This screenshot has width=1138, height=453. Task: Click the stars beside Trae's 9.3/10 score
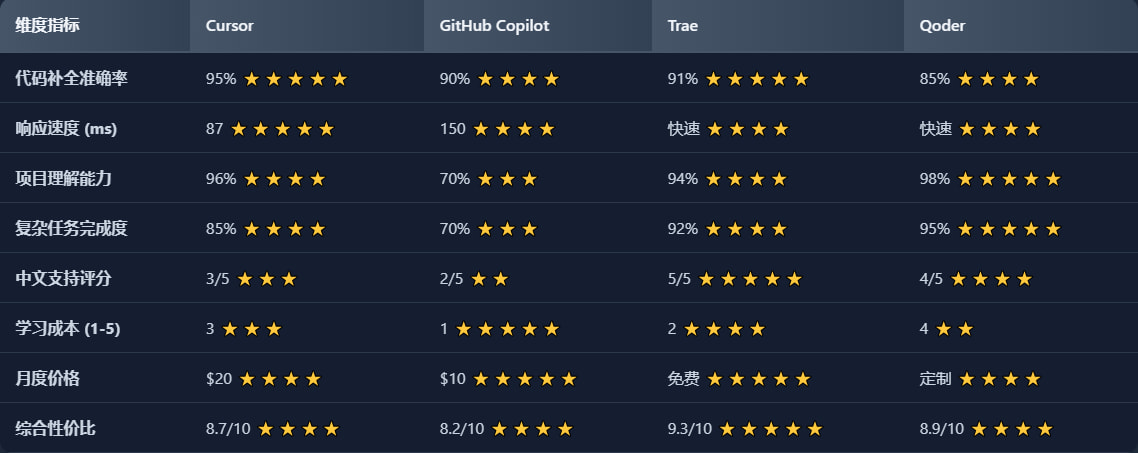tap(770, 429)
